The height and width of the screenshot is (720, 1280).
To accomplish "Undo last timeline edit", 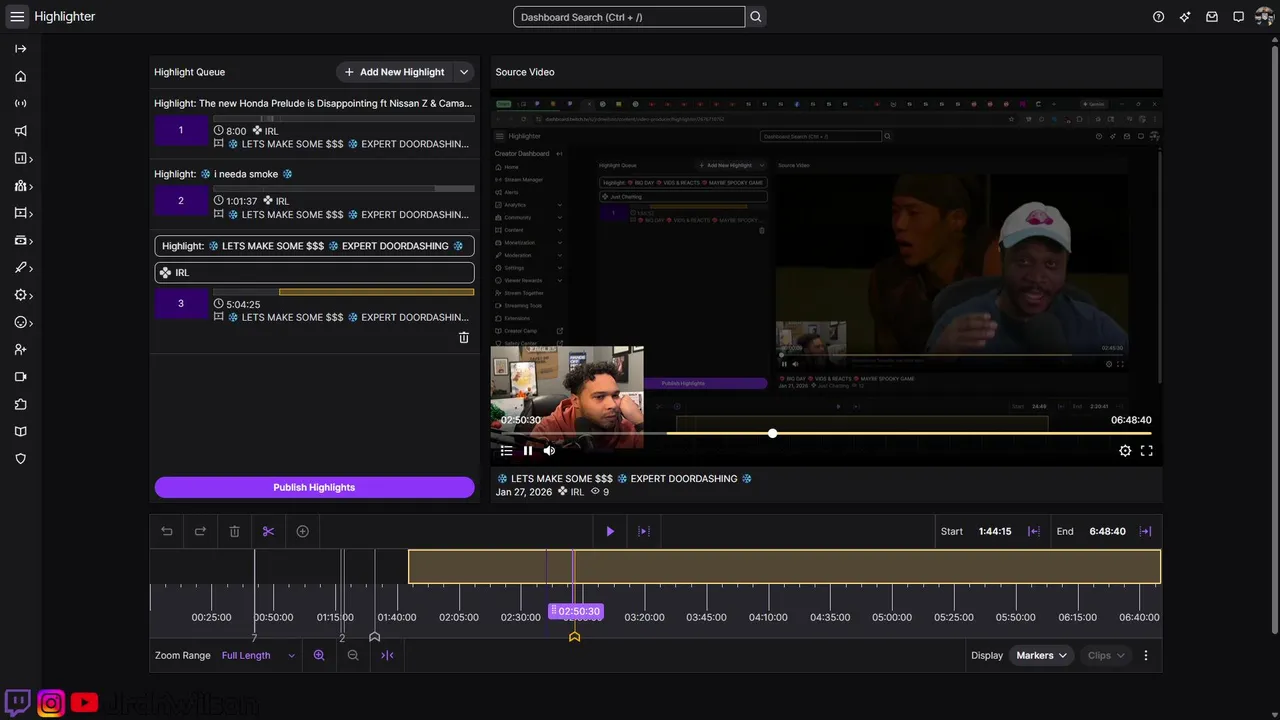I will pyautogui.click(x=167, y=531).
